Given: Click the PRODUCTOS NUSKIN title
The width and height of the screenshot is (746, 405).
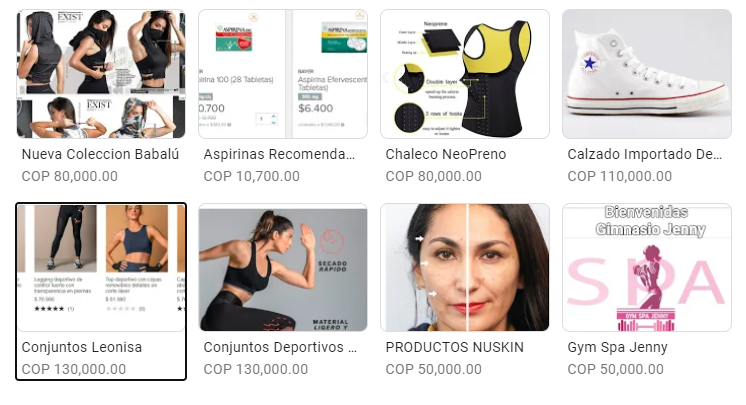Looking at the screenshot, I should coord(454,347).
